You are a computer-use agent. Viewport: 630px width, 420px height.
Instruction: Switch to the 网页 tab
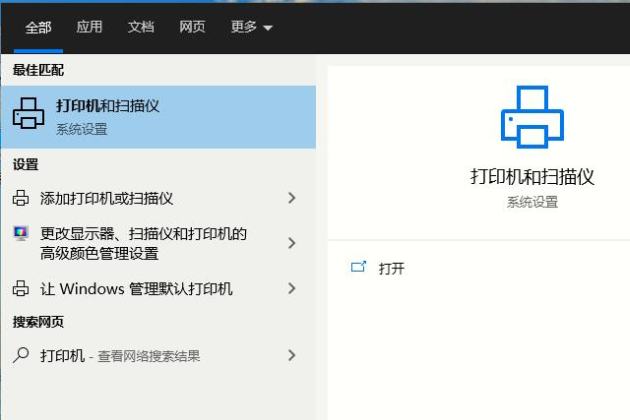pyautogui.click(x=192, y=27)
